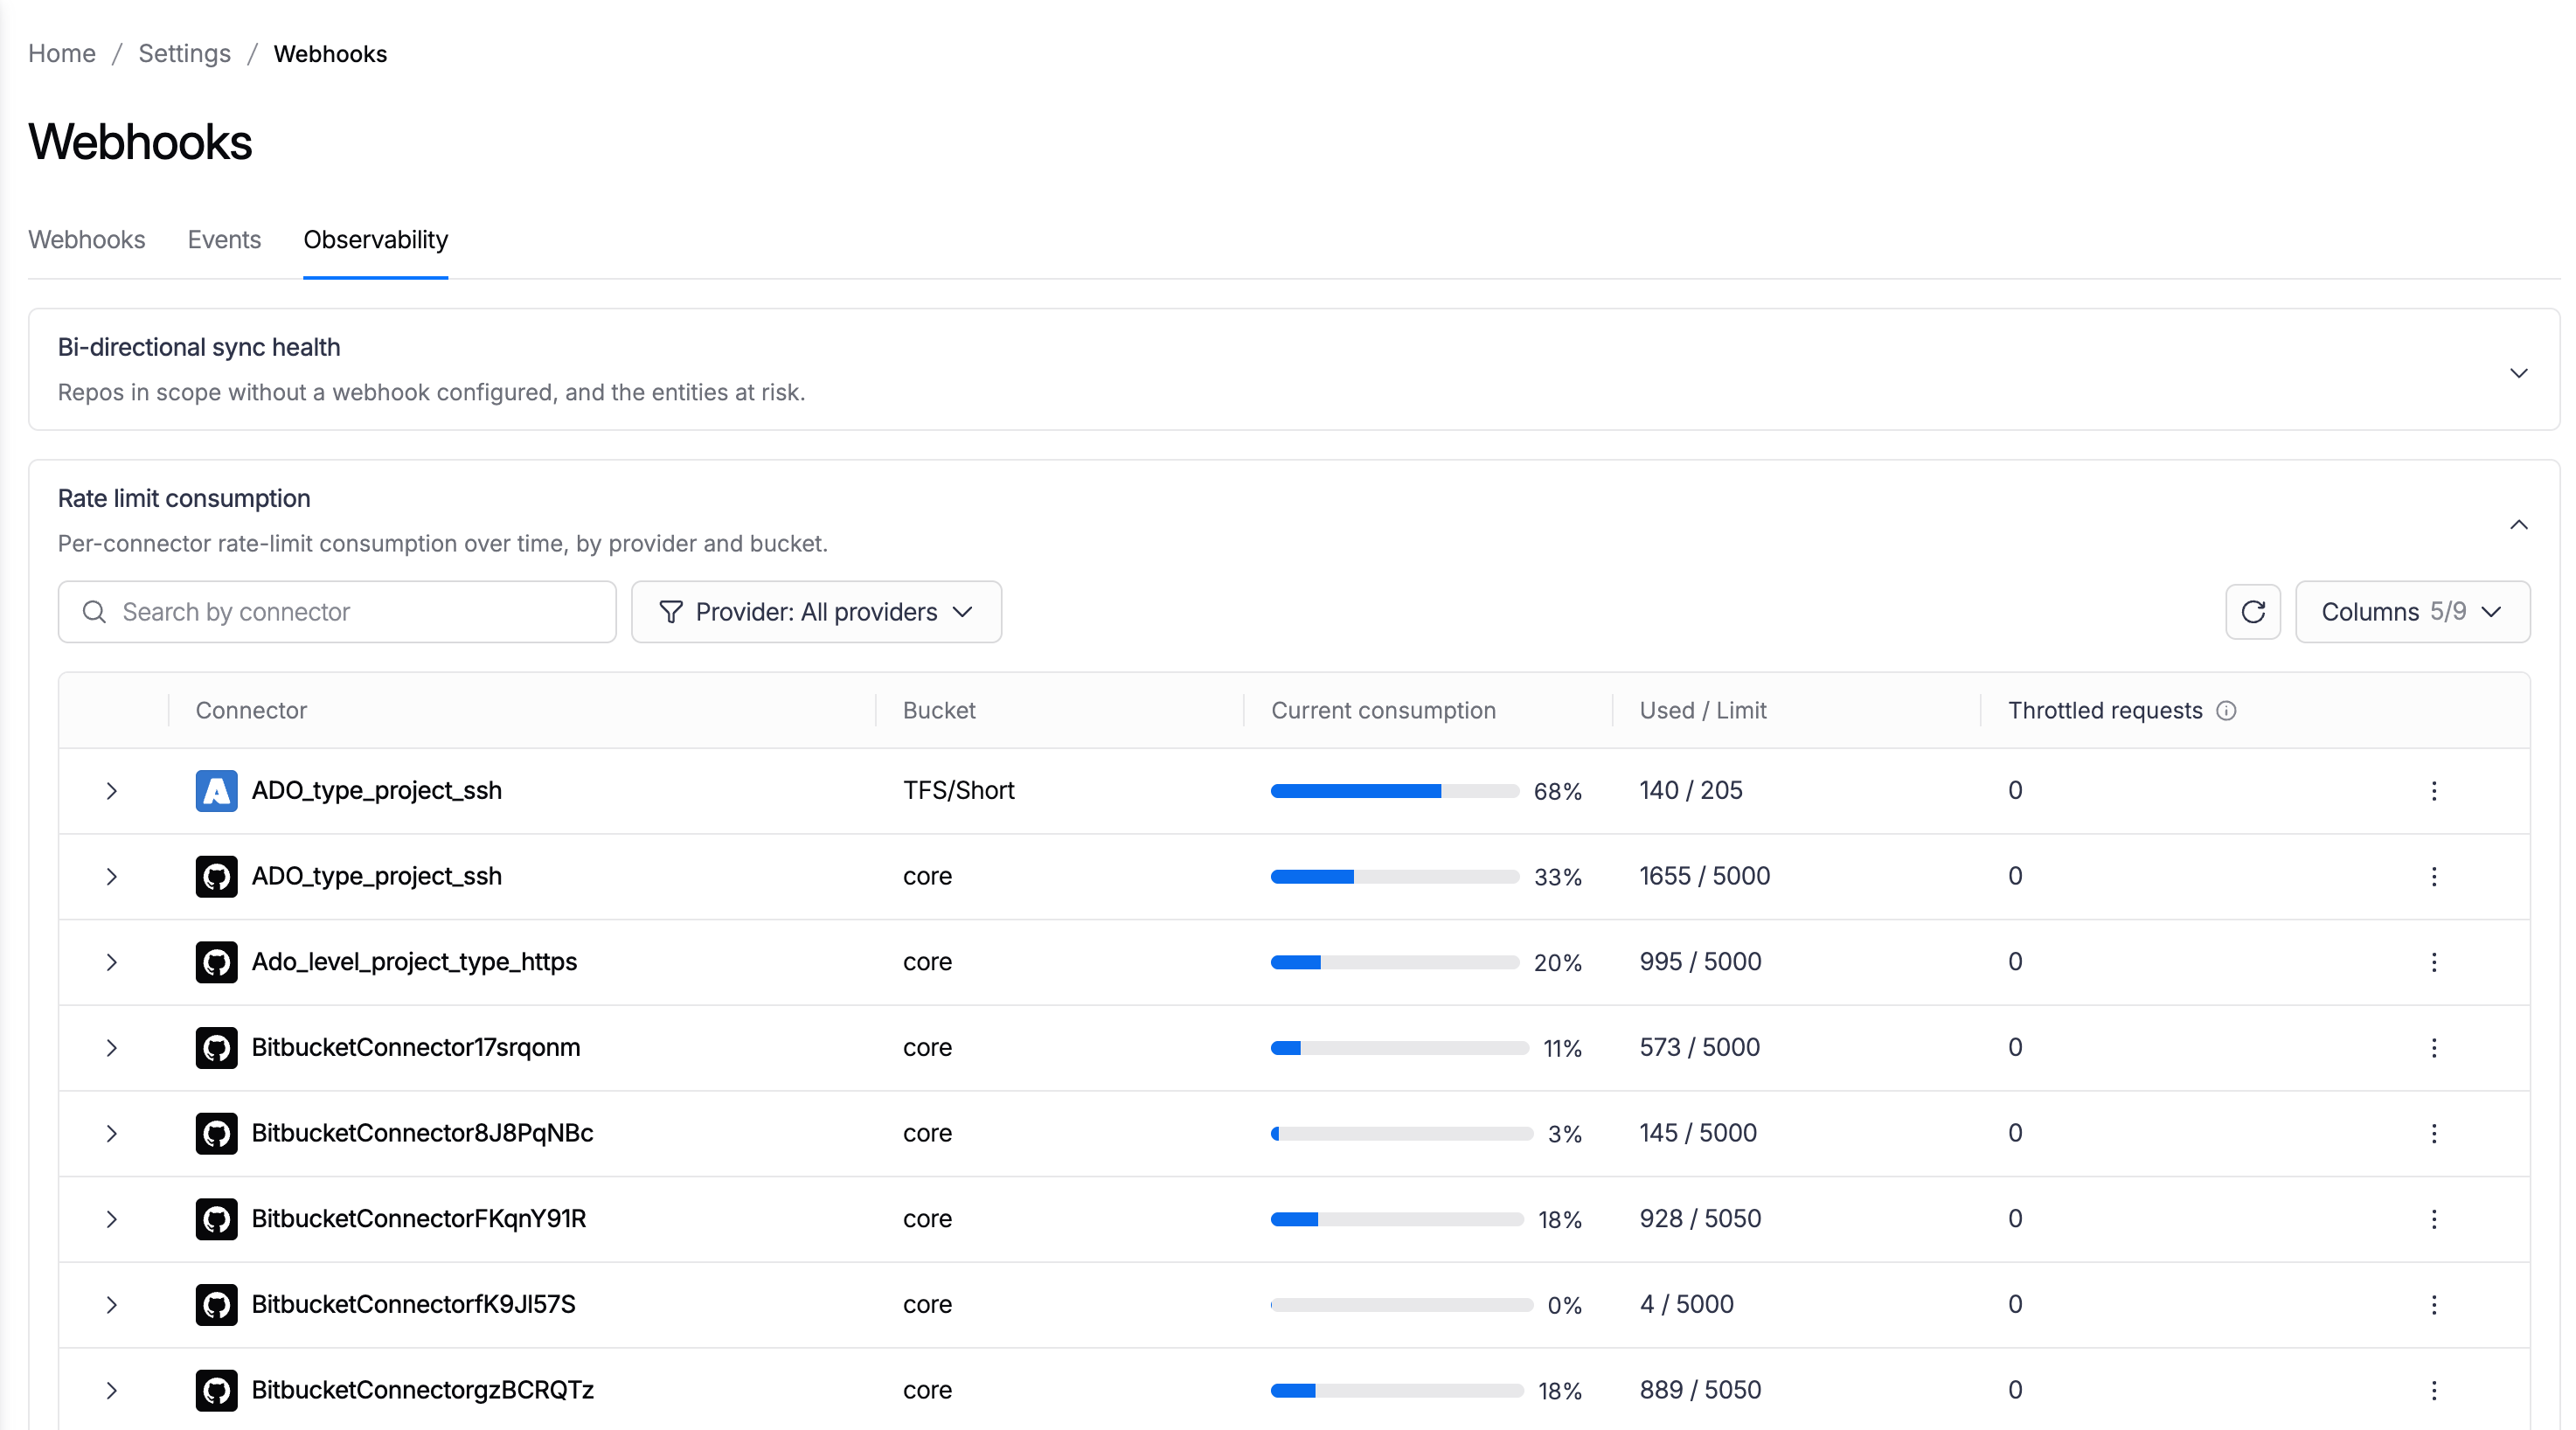The image size is (2576, 1430).
Task: Click the 33% consumption progress bar
Action: (x=1395, y=877)
